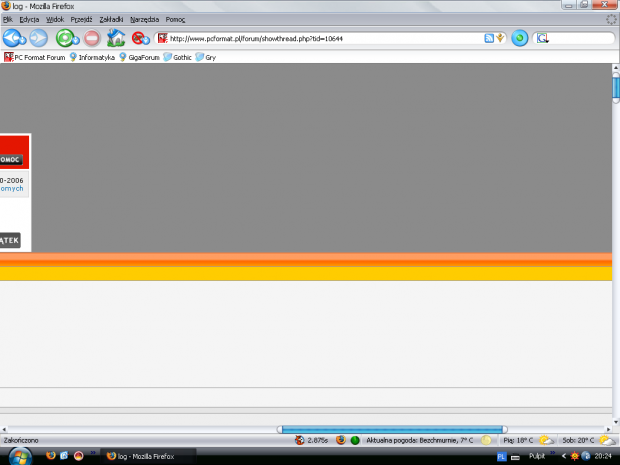Click the Forward navigation button
The height and width of the screenshot is (465, 620).
click(38, 38)
